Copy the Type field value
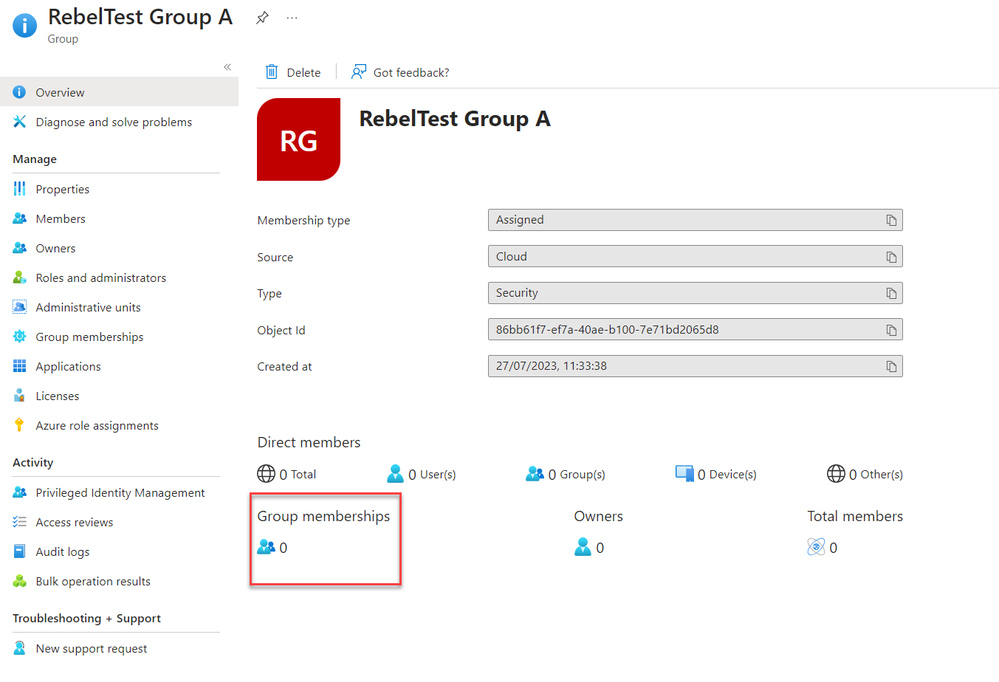 coord(891,294)
